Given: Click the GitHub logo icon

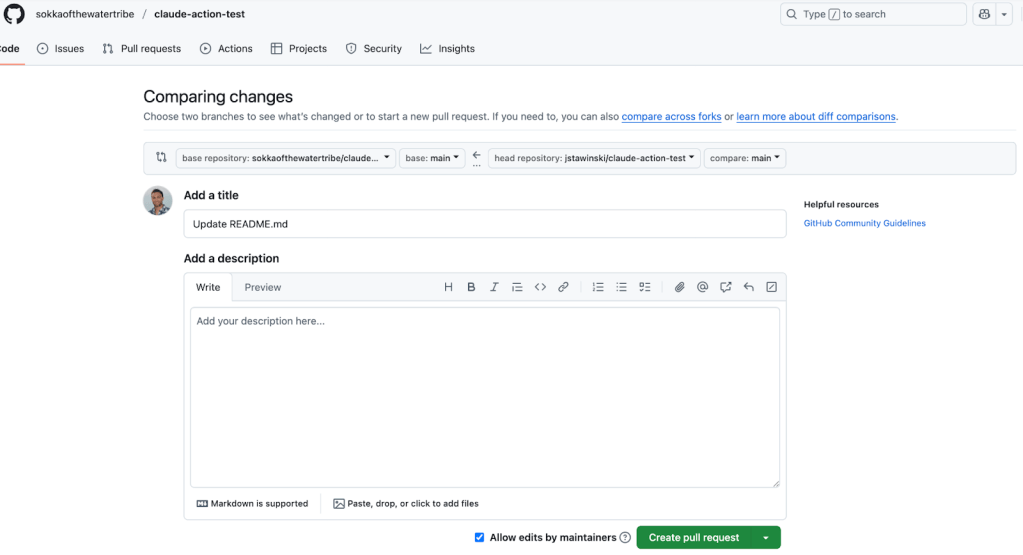Looking at the screenshot, I should tap(14, 15).
